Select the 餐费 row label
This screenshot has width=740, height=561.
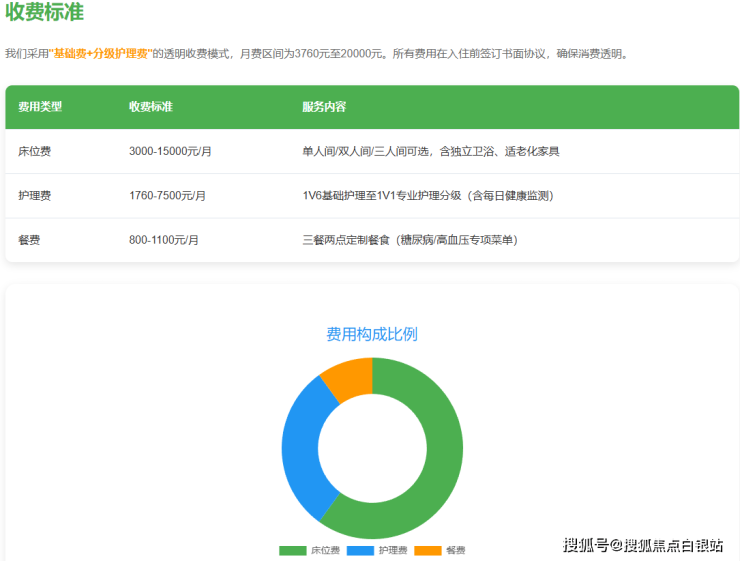[29, 240]
